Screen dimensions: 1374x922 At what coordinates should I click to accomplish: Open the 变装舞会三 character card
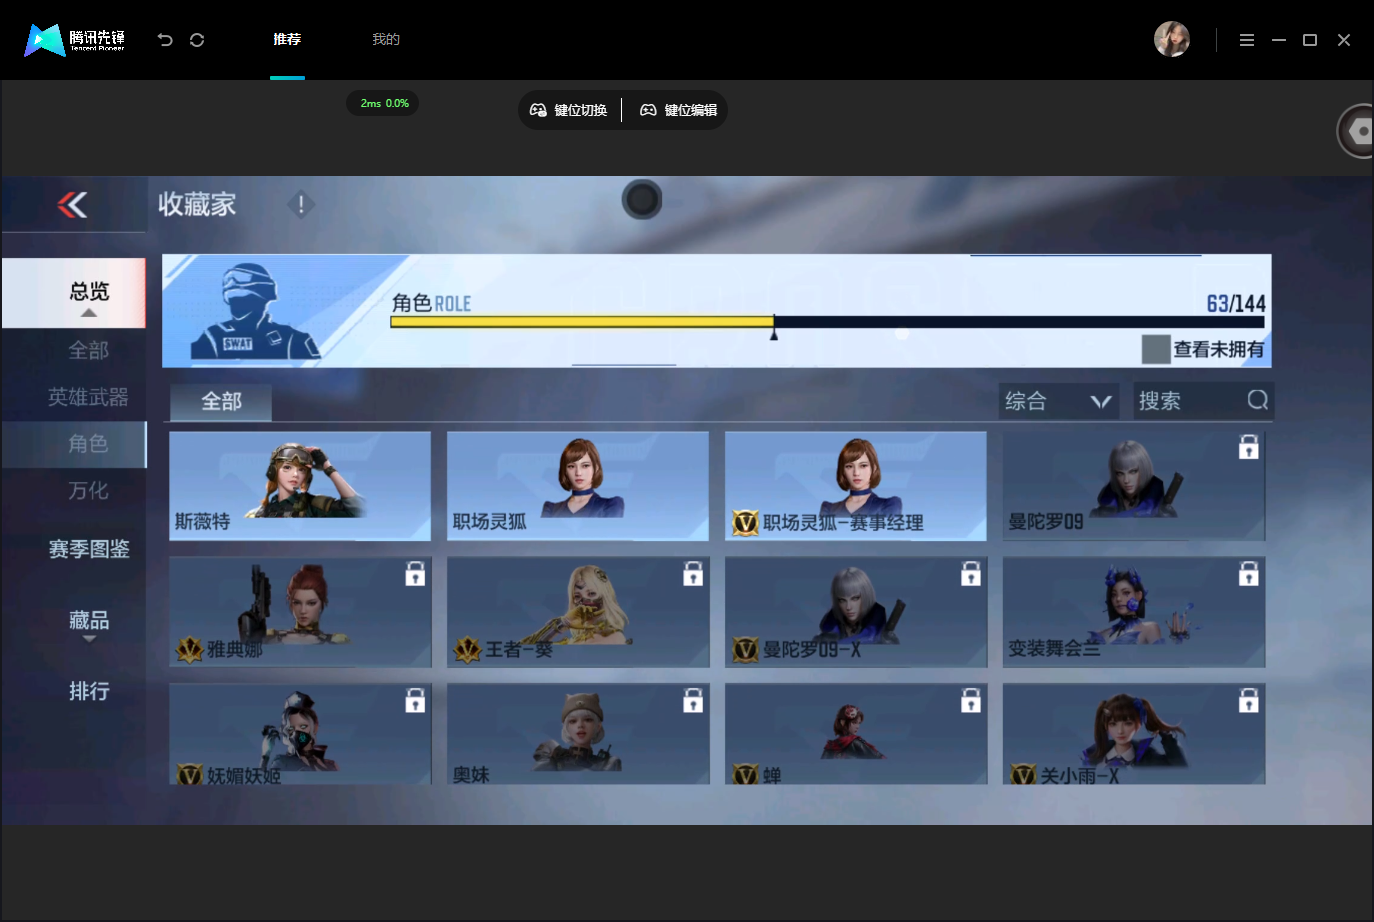[1134, 612]
